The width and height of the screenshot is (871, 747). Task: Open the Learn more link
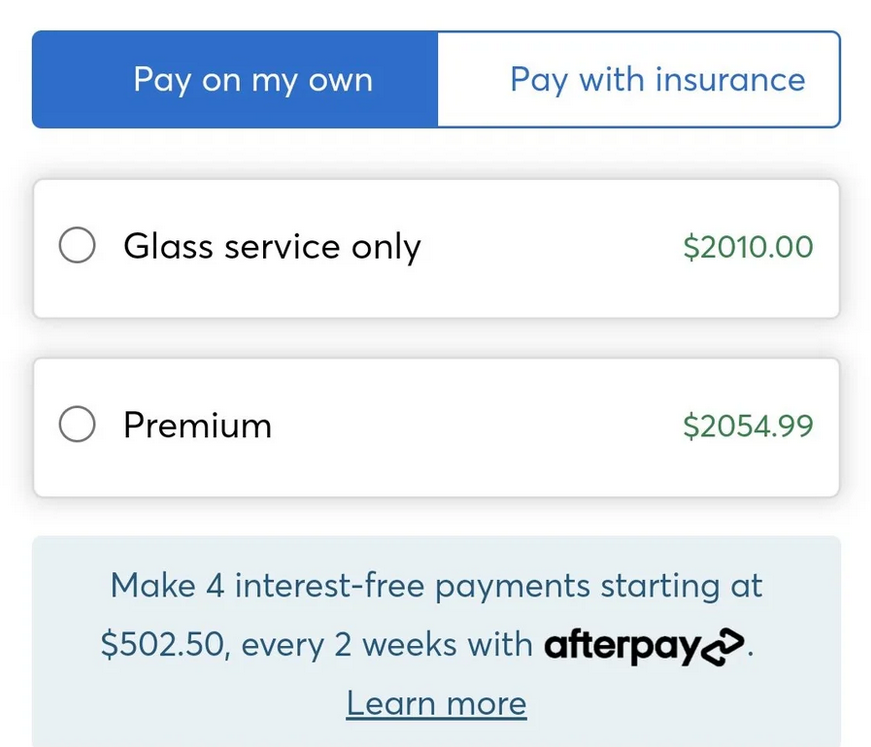pos(436,703)
